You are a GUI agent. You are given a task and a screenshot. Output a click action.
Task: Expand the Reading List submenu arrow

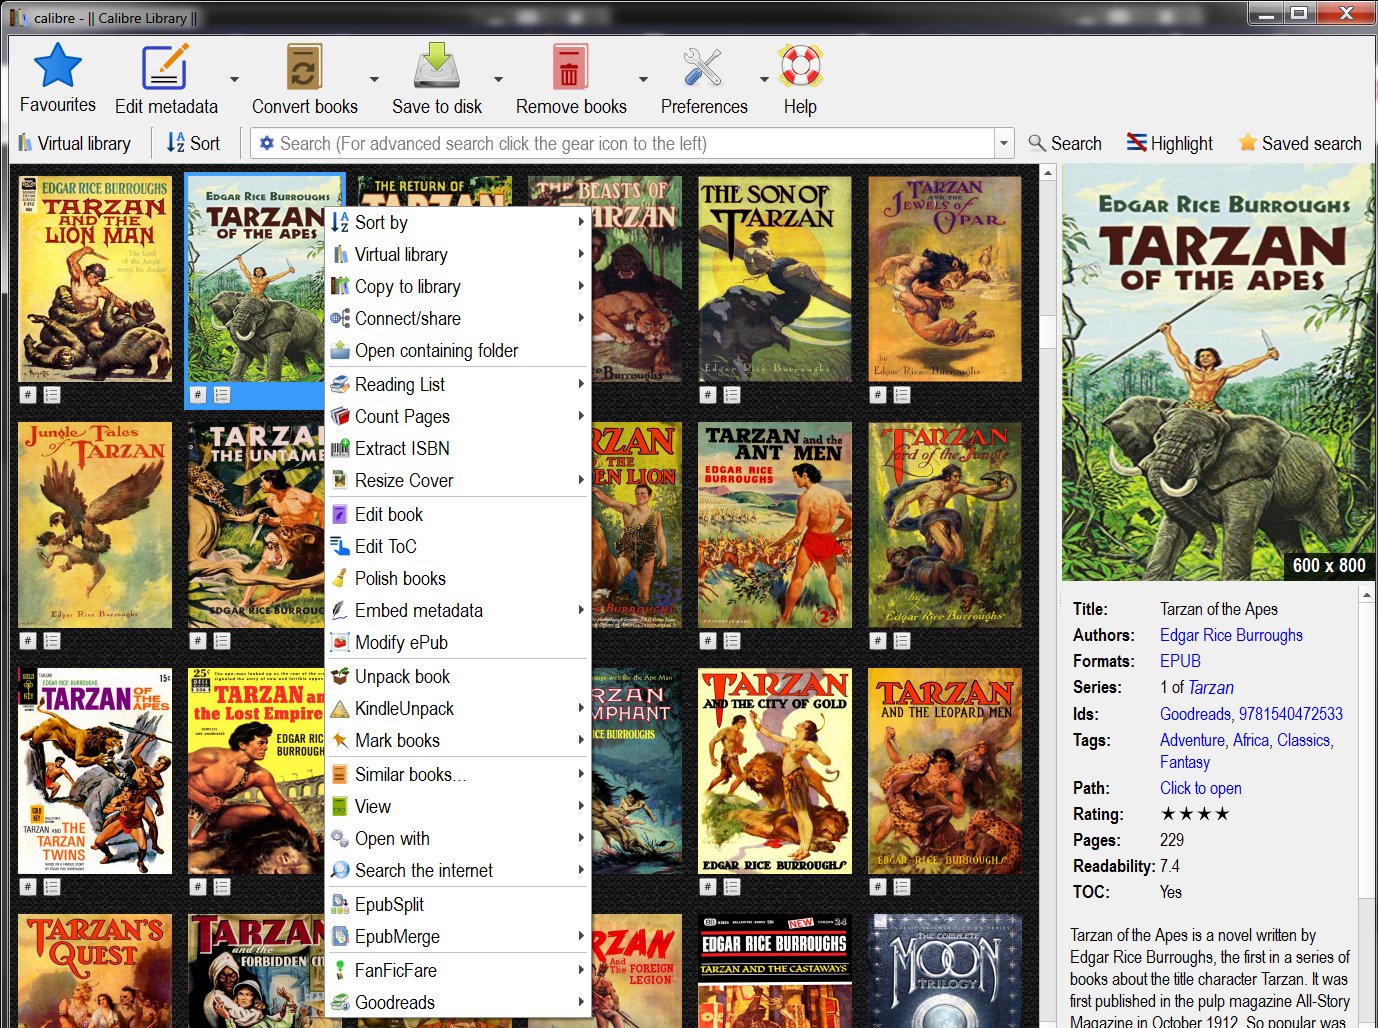point(581,385)
